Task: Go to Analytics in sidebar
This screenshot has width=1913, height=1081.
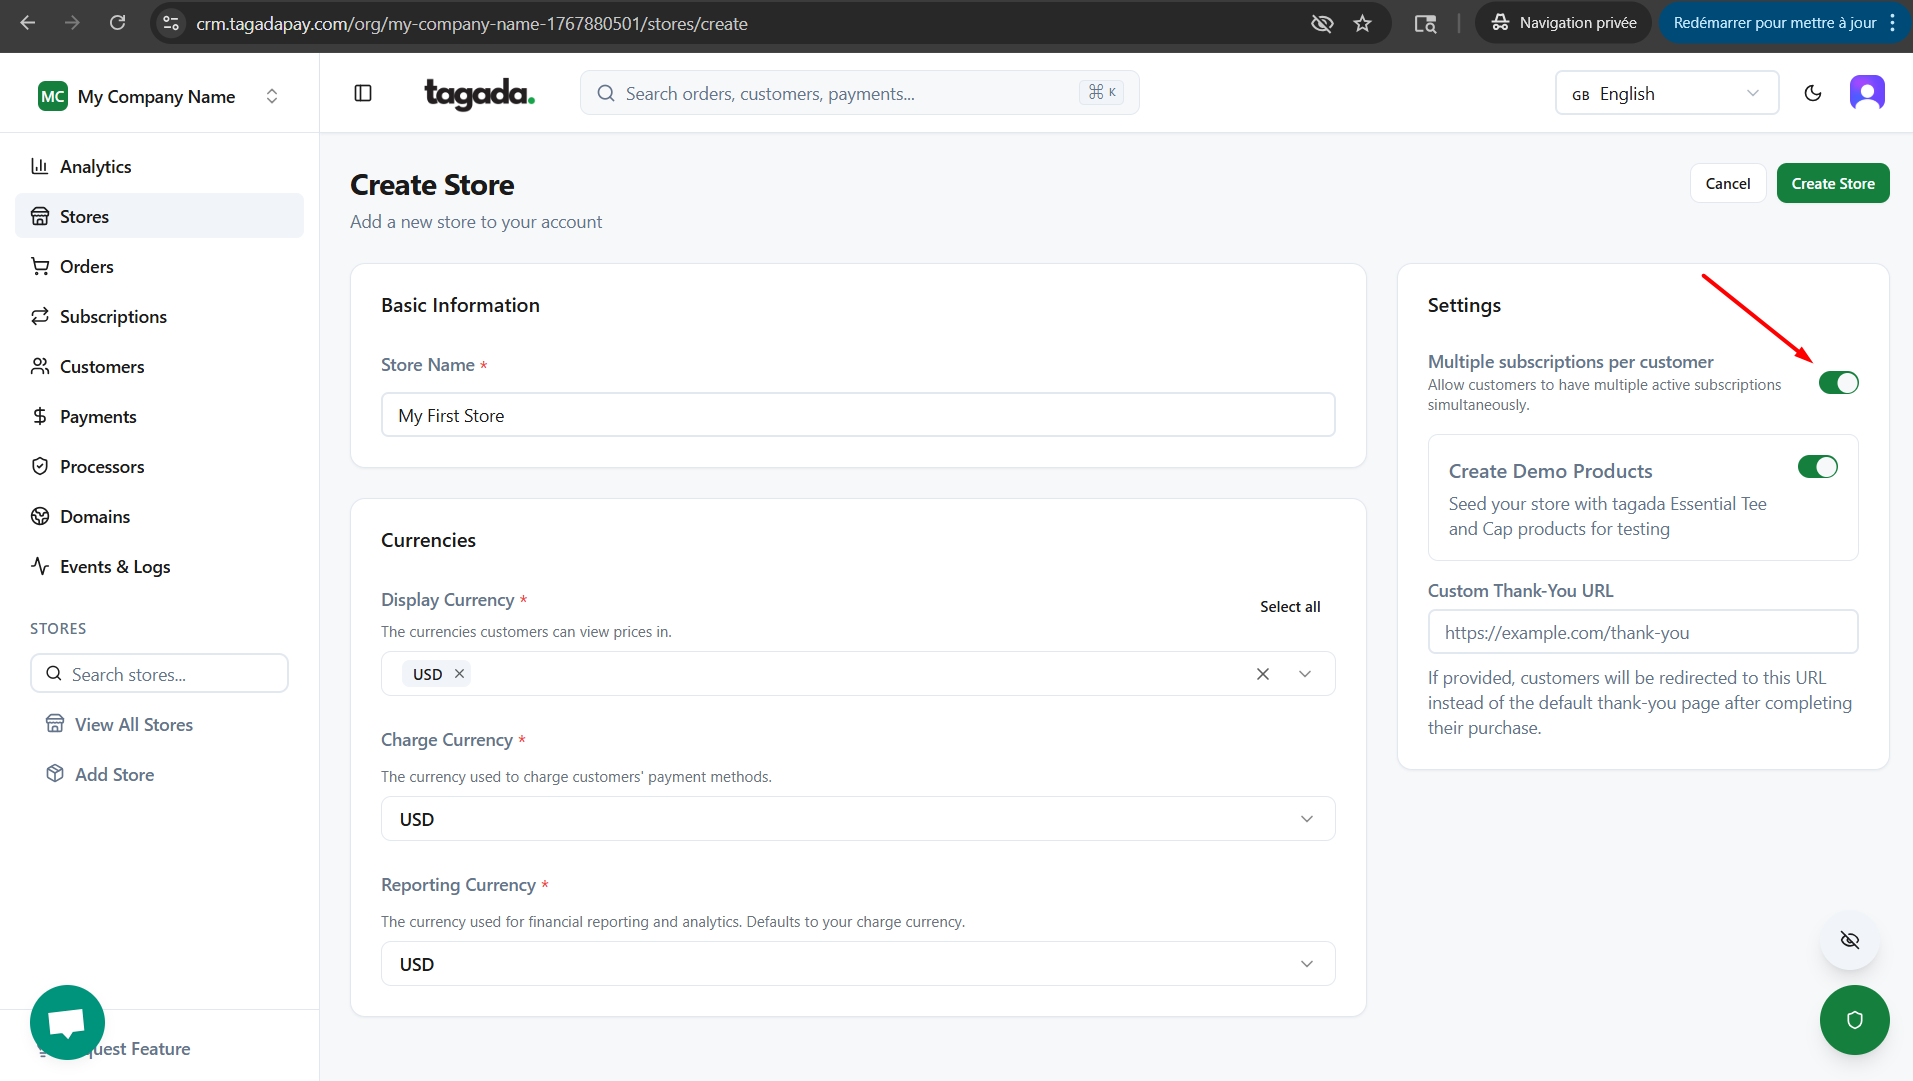Action: (x=95, y=167)
